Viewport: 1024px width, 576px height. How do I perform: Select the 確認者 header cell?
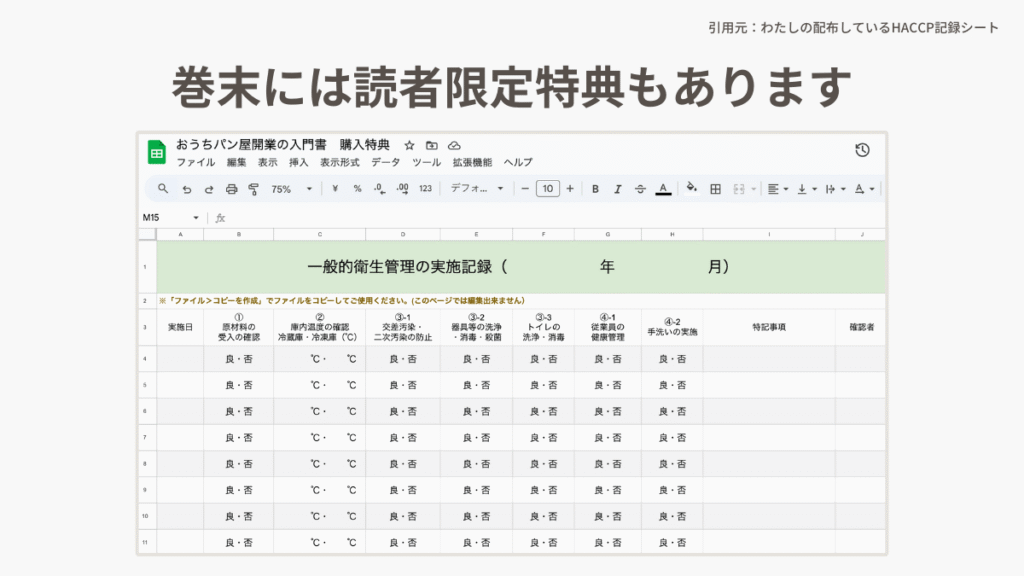tap(861, 327)
